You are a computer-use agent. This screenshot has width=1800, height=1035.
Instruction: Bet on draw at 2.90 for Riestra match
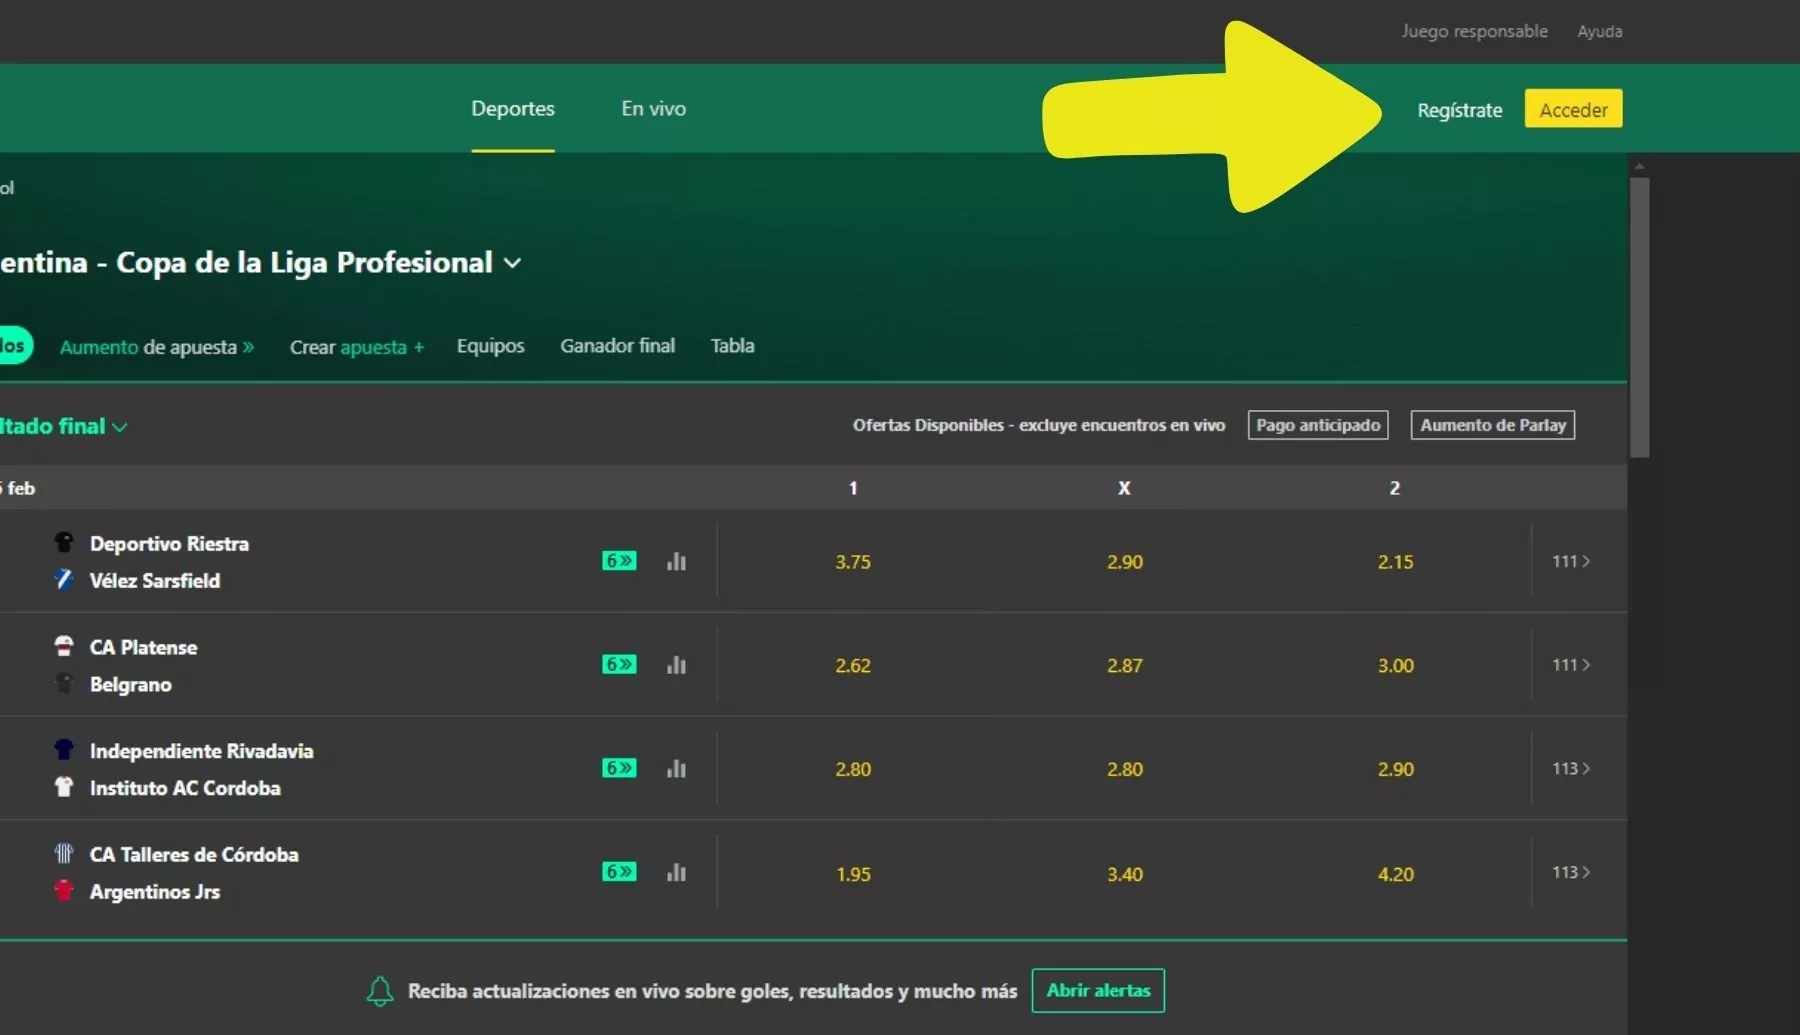pos(1125,562)
